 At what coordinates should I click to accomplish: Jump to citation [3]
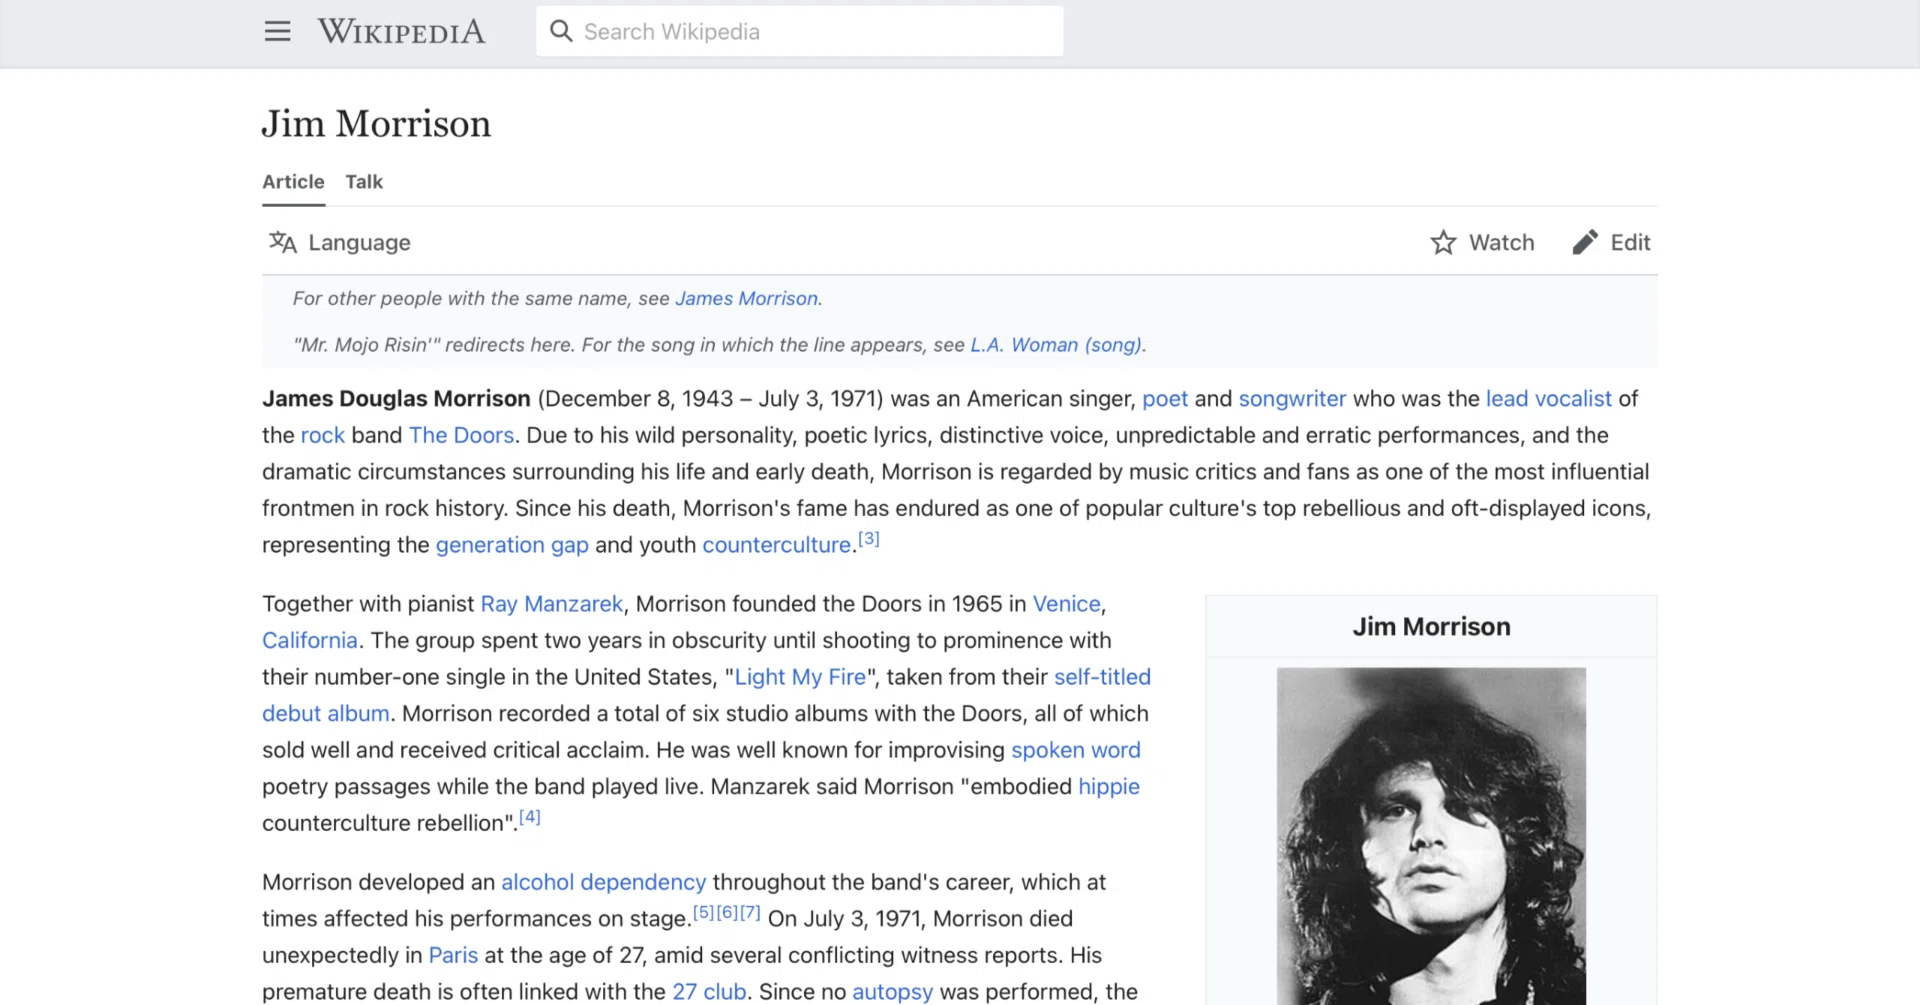tap(869, 539)
